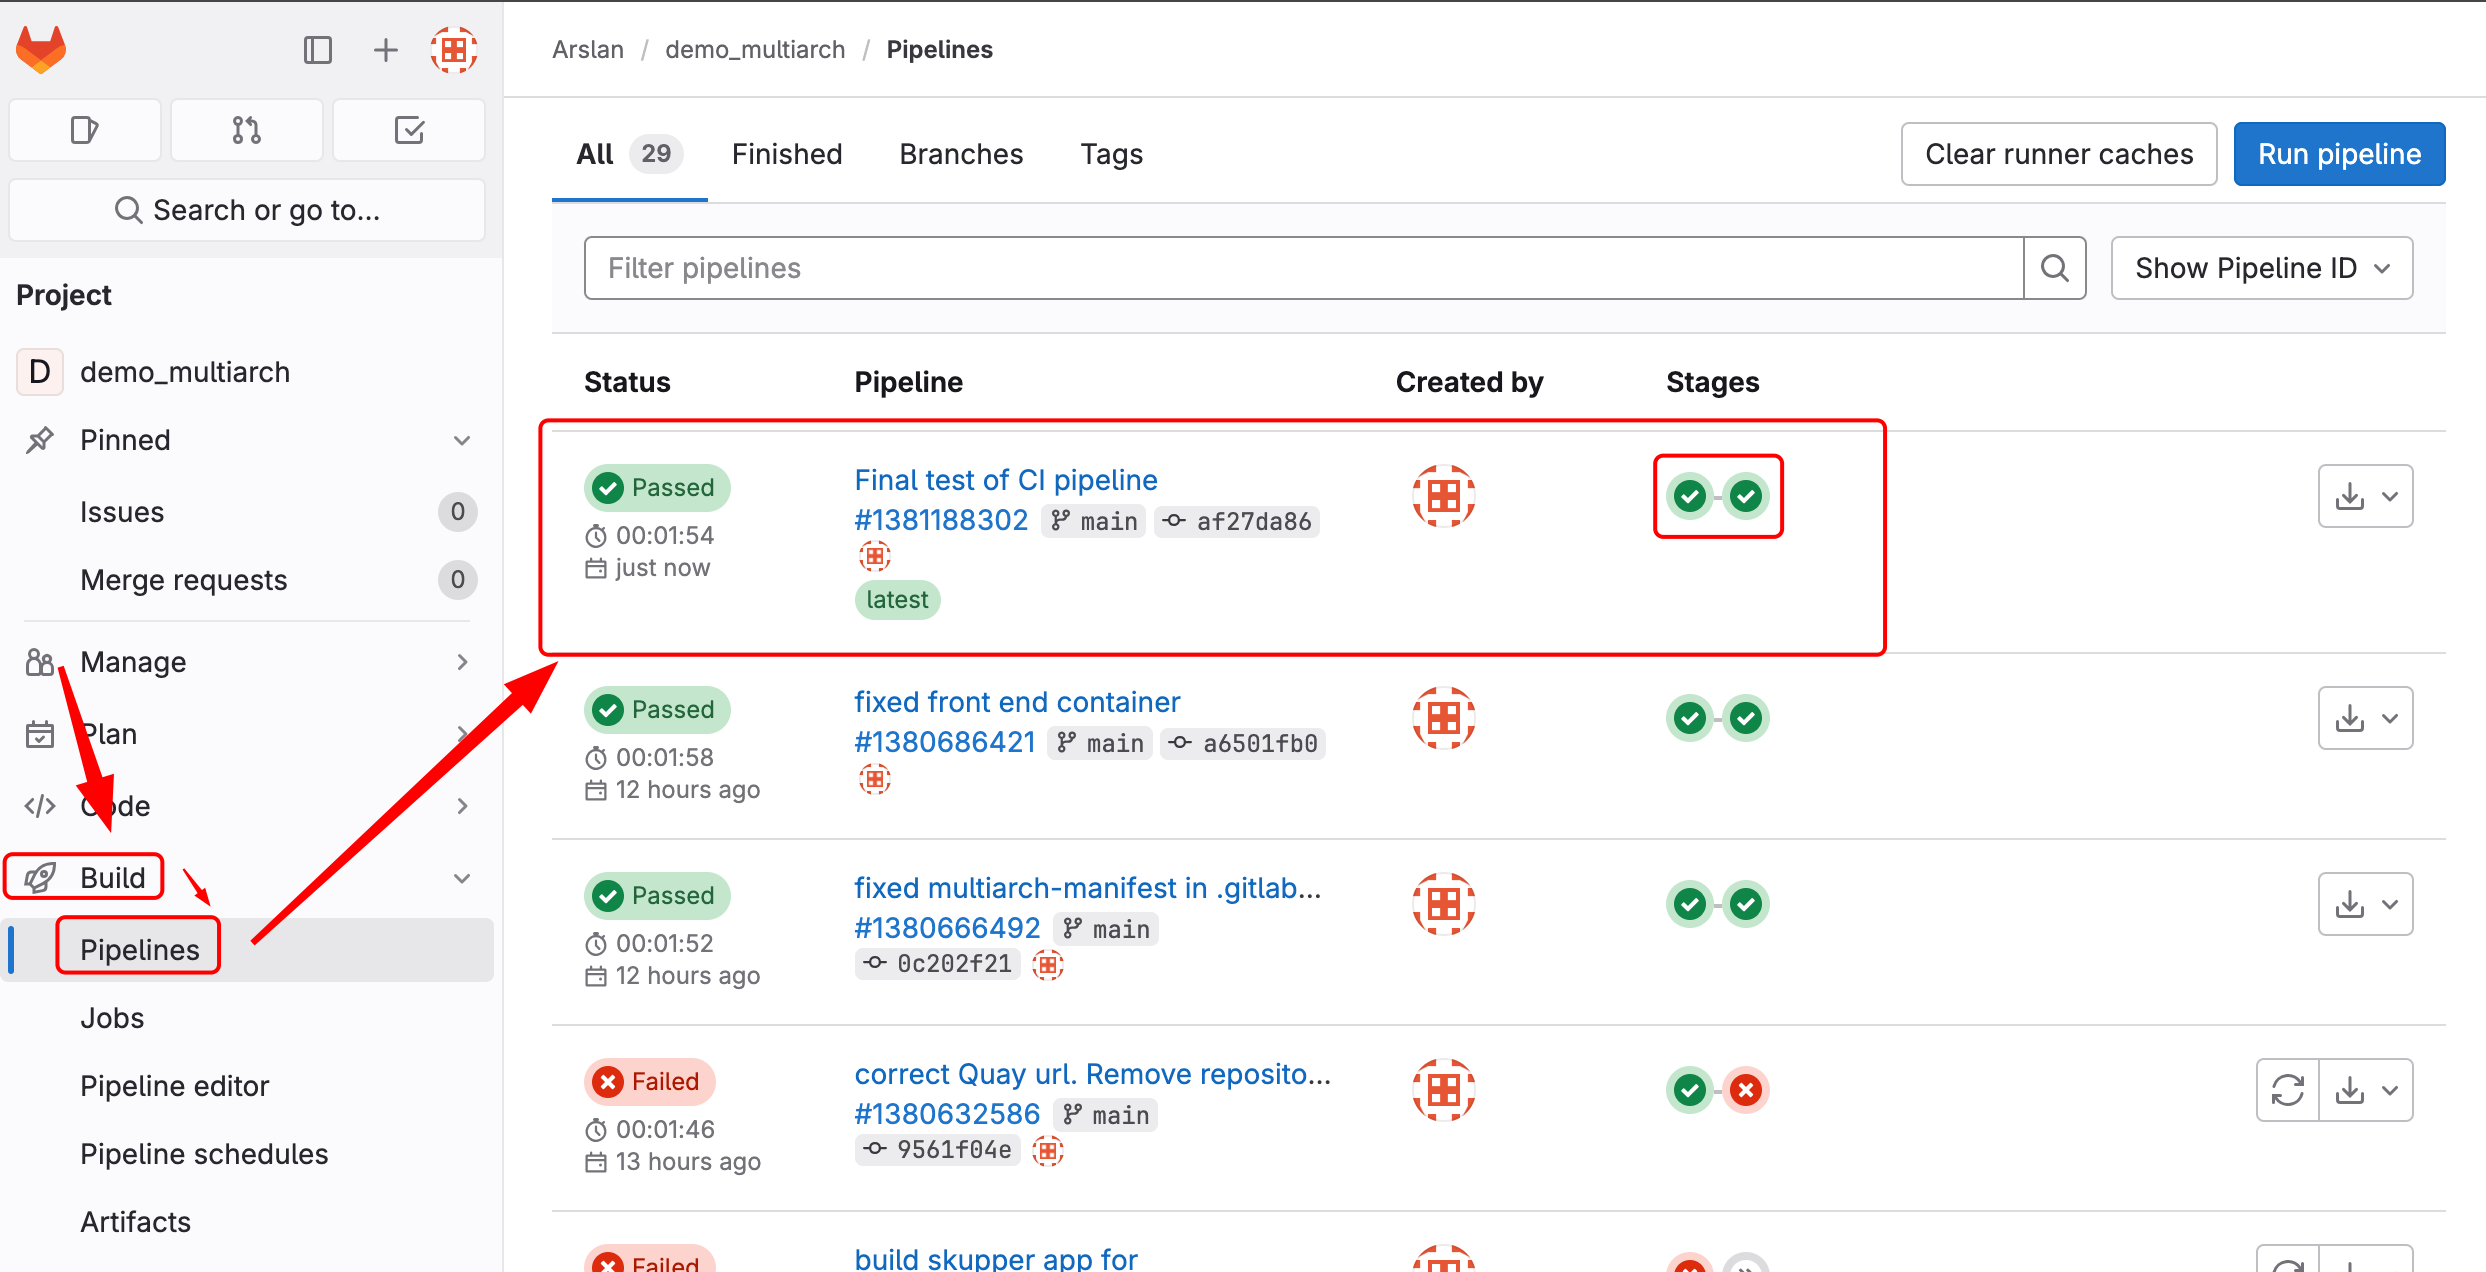2486x1272 pixels.
Task: Open correct Quay url pipeline link
Action: pyautogui.click(x=1092, y=1074)
